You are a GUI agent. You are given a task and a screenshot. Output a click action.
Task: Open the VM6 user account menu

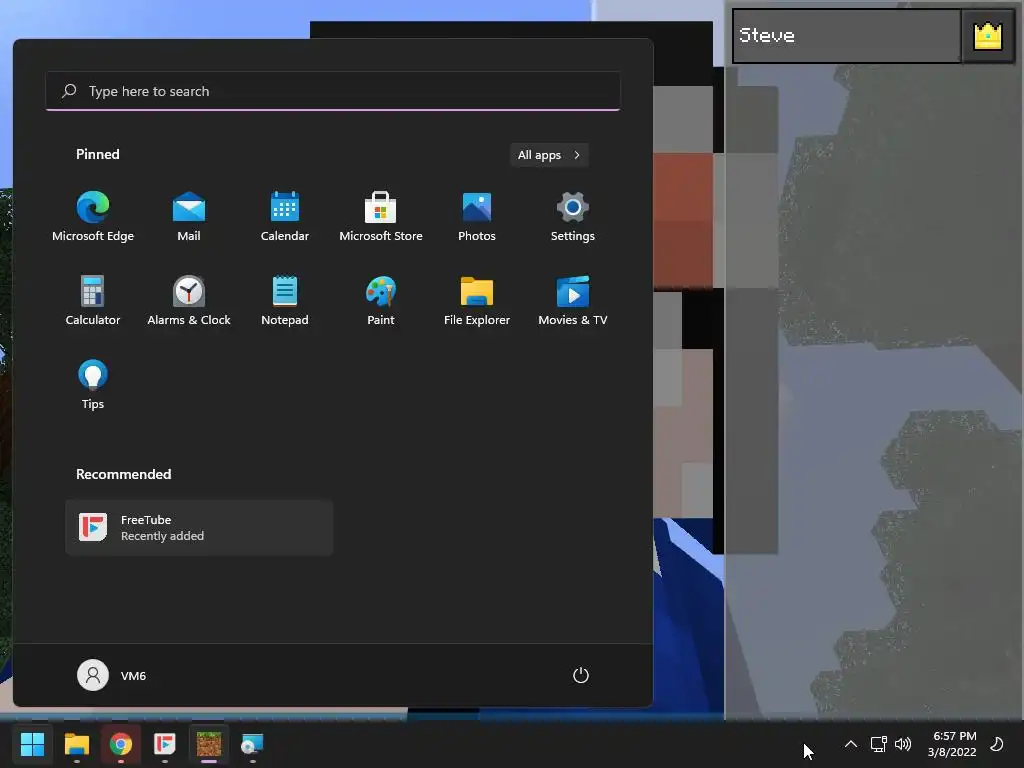pos(112,675)
